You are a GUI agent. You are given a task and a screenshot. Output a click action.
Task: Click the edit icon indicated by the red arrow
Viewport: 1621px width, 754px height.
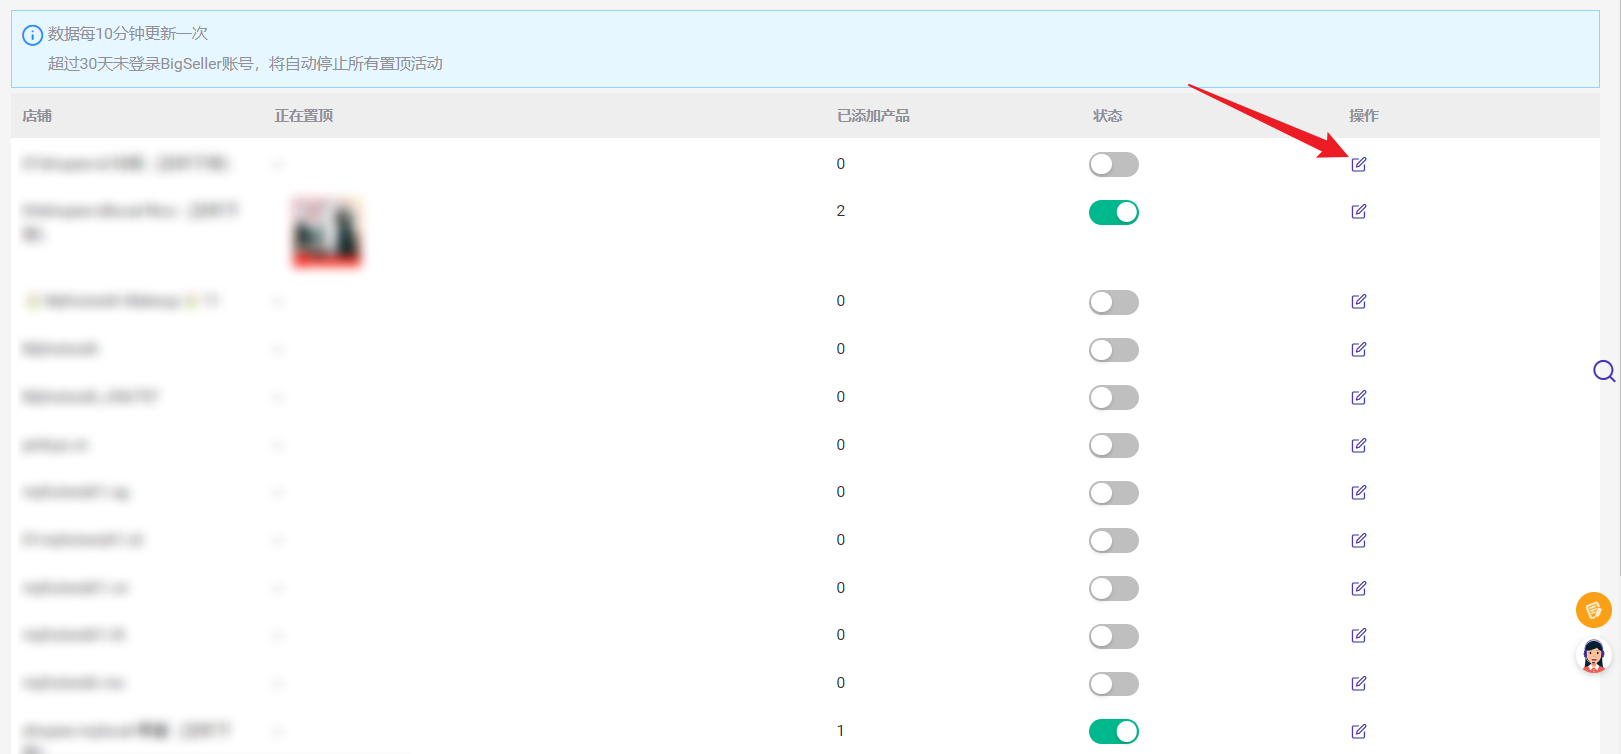[1358, 164]
